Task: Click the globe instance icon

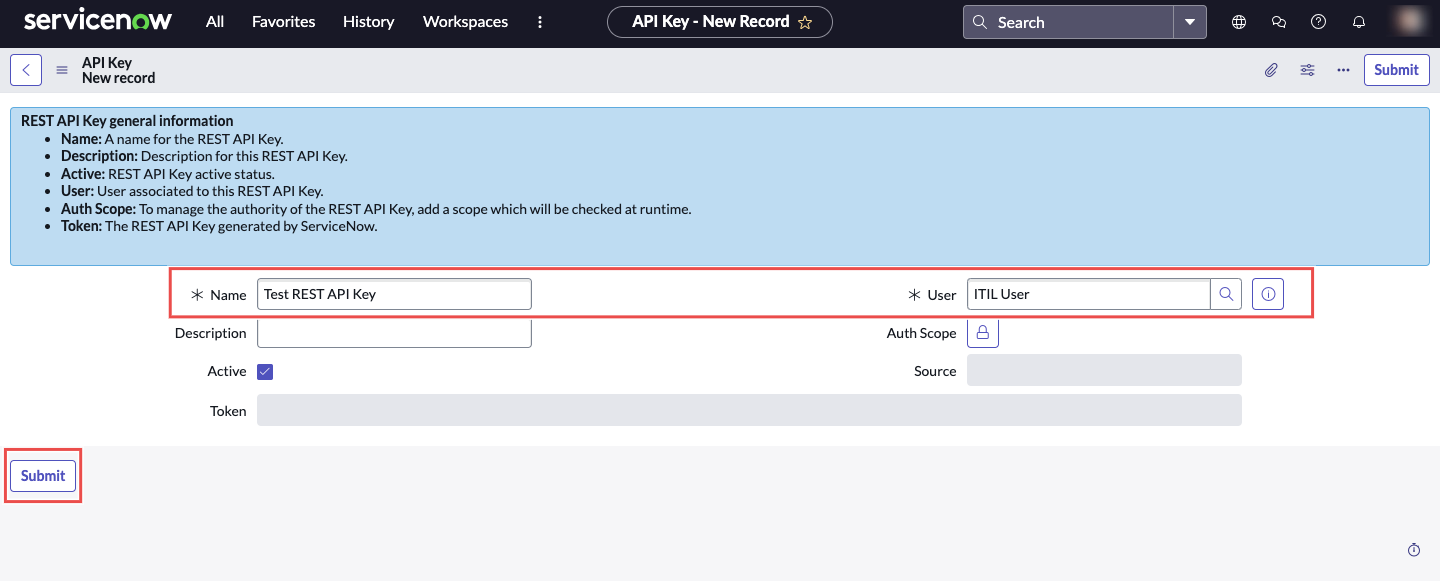Action: tap(1238, 21)
